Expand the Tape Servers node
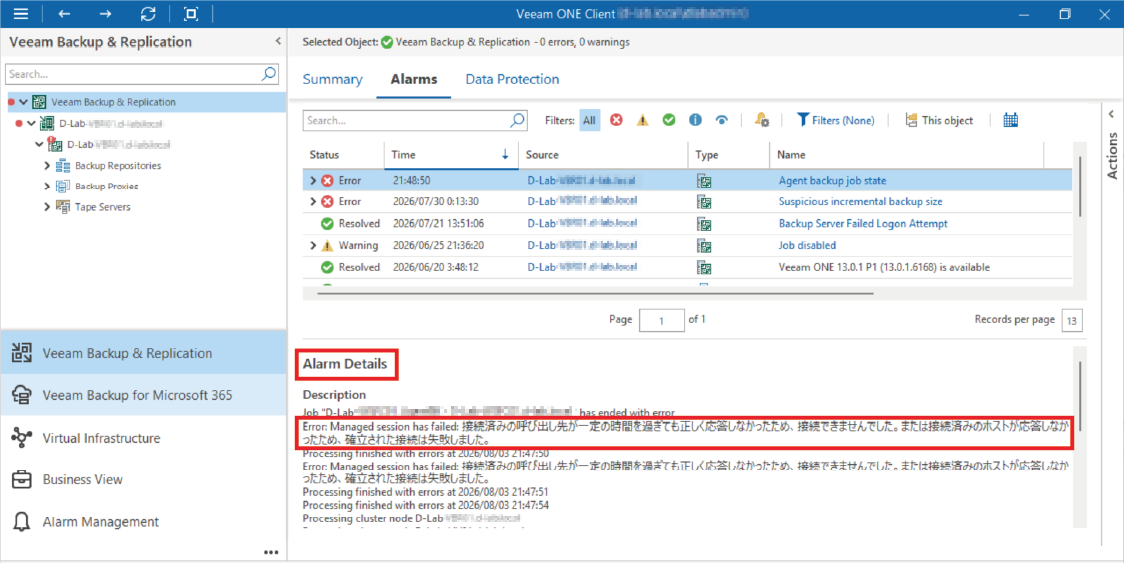 (47, 207)
